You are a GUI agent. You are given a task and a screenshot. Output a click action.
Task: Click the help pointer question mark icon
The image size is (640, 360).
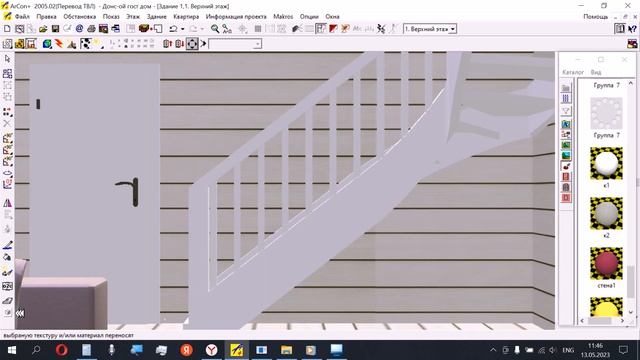point(632,29)
